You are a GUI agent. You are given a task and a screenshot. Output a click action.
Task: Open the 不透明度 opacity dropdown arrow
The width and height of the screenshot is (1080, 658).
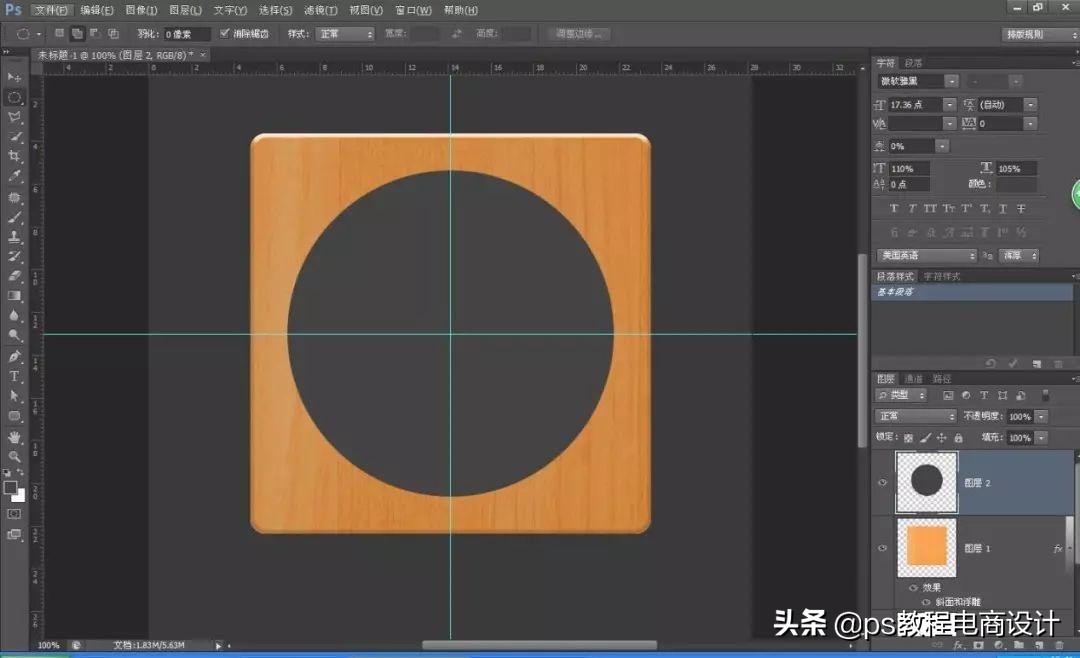(x=1042, y=416)
